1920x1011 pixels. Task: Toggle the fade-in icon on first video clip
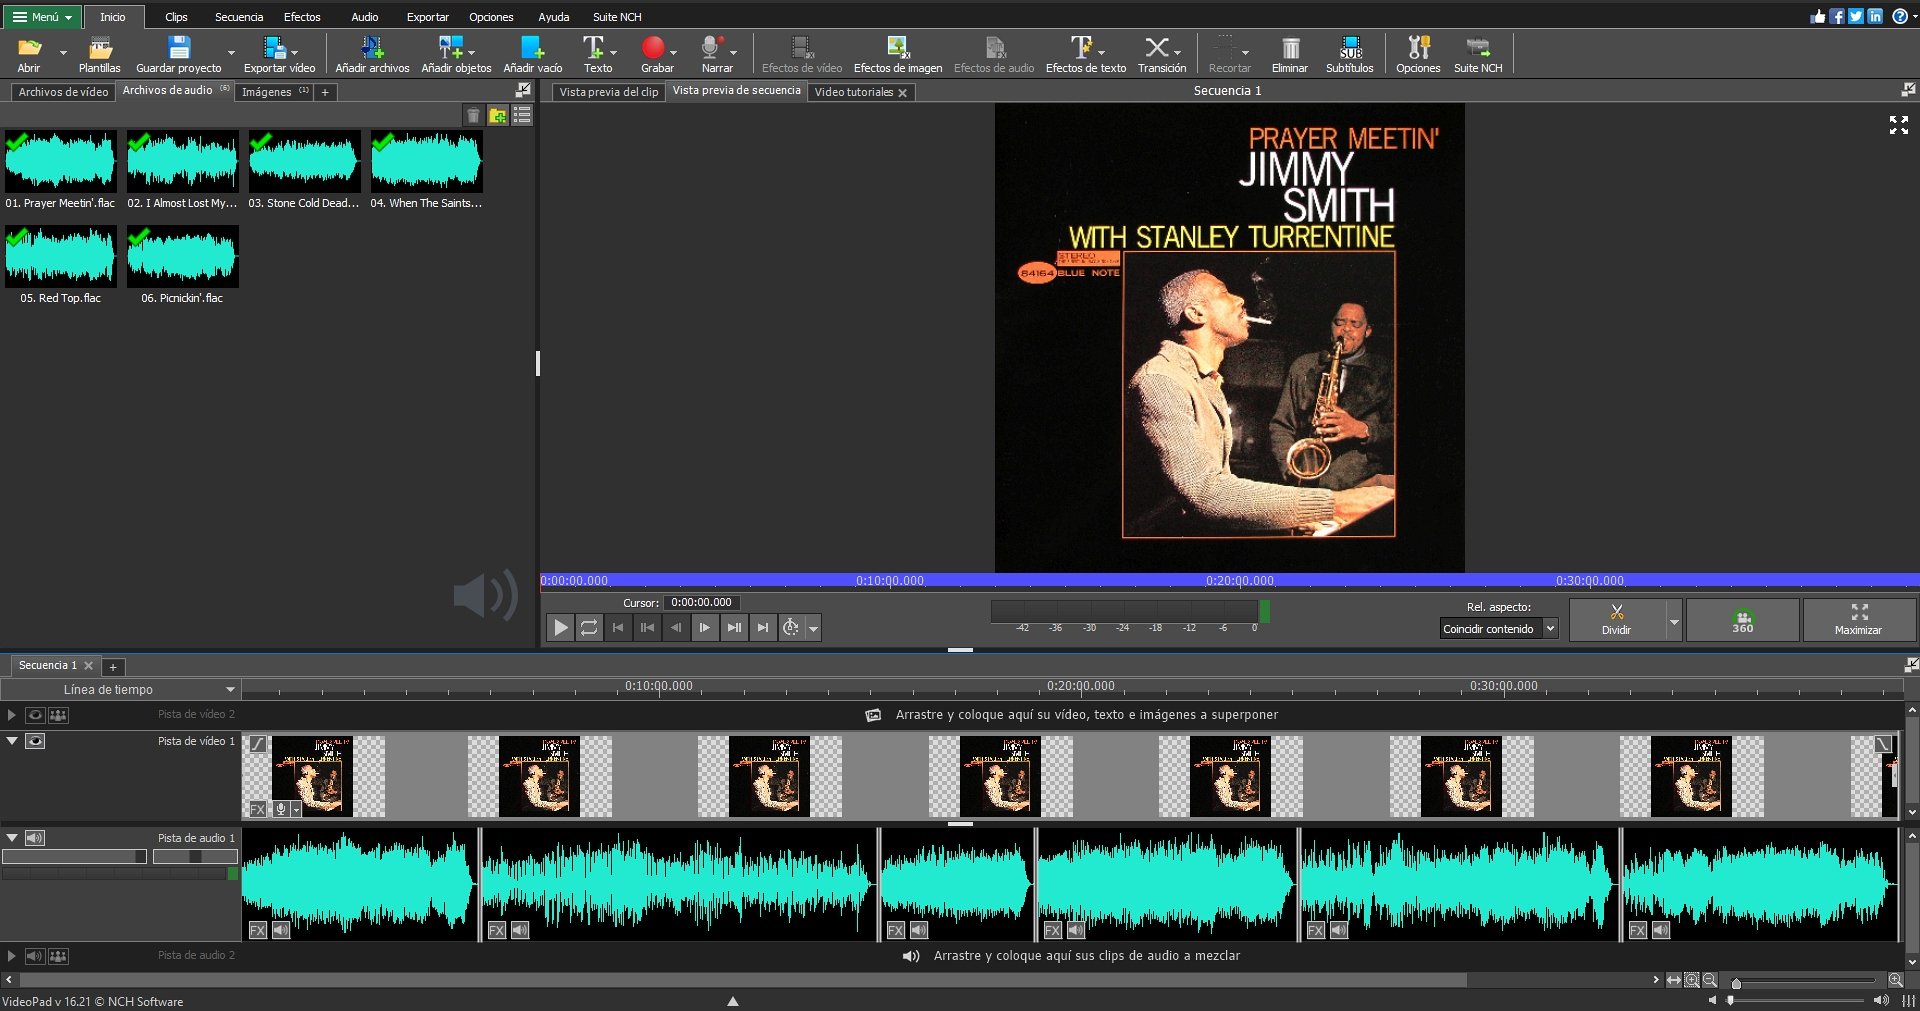(x=258, y=743)
